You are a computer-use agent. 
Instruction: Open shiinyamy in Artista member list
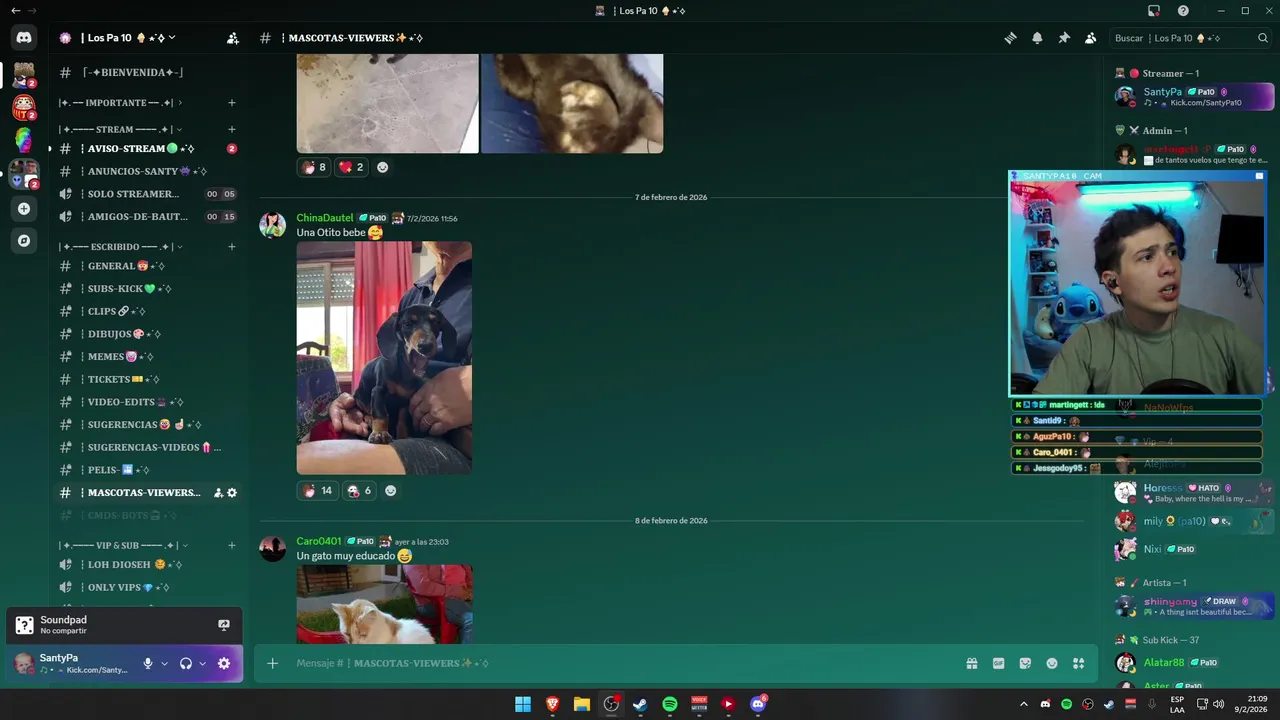coord(1194,606)
